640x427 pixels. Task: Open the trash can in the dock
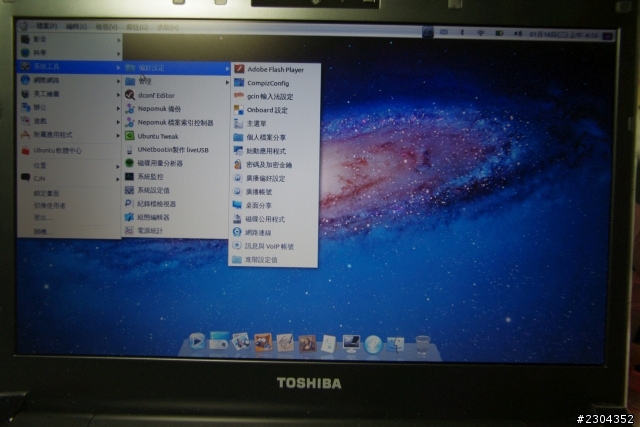click(422, 345)
